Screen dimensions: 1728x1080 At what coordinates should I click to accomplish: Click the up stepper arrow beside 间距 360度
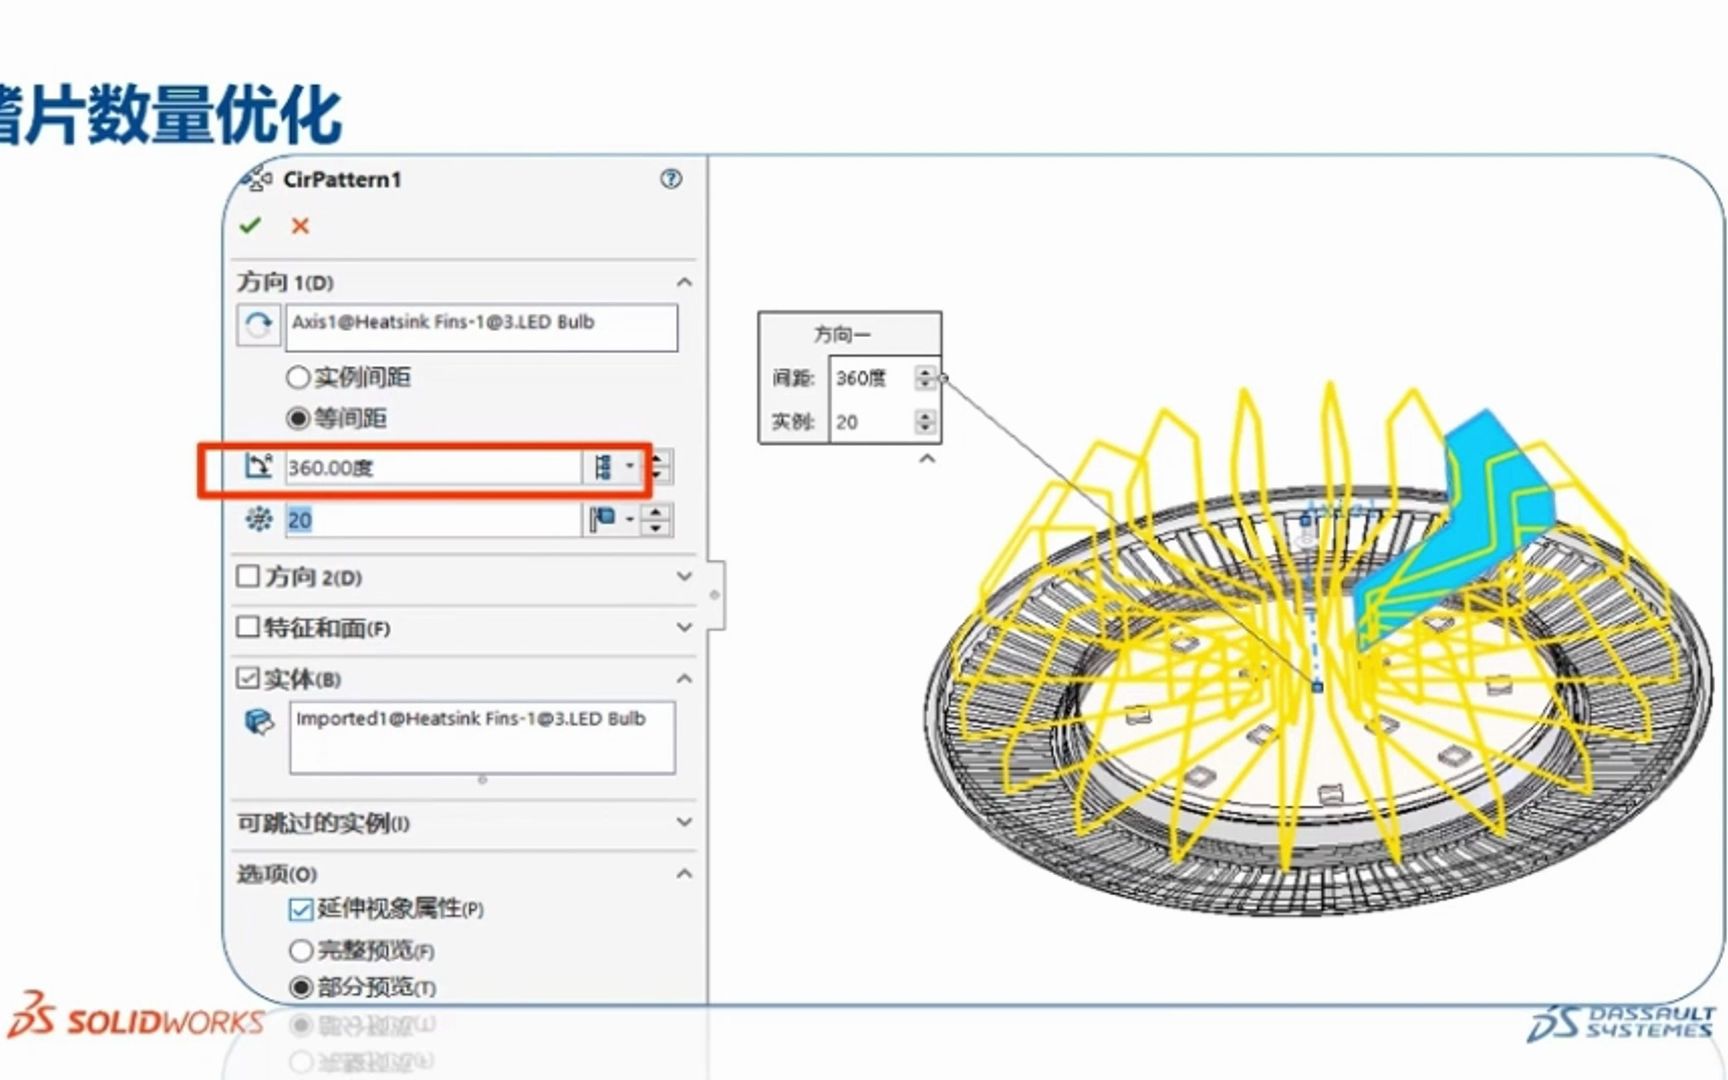click(x=927, y=372)
